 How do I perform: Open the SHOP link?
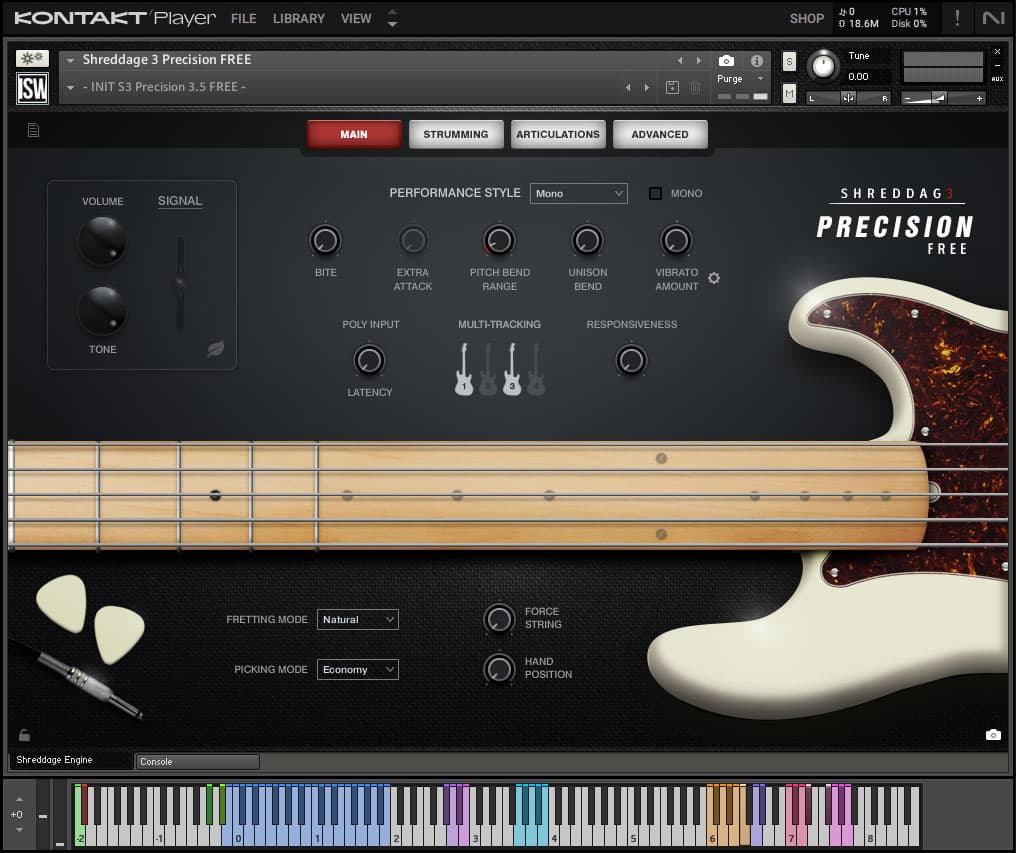807,19
